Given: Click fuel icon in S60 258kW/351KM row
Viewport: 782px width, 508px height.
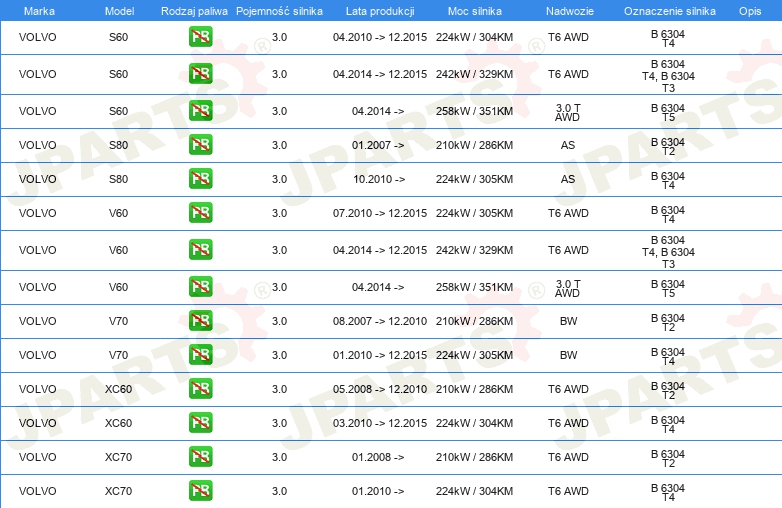Looking at the screenshot, I should tap(200, 111).
